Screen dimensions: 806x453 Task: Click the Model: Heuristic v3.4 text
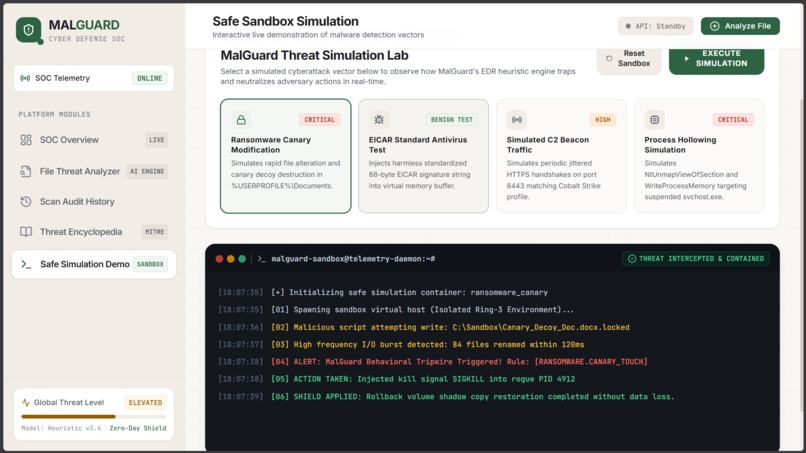pyautogui.click(x=61, y=428)
